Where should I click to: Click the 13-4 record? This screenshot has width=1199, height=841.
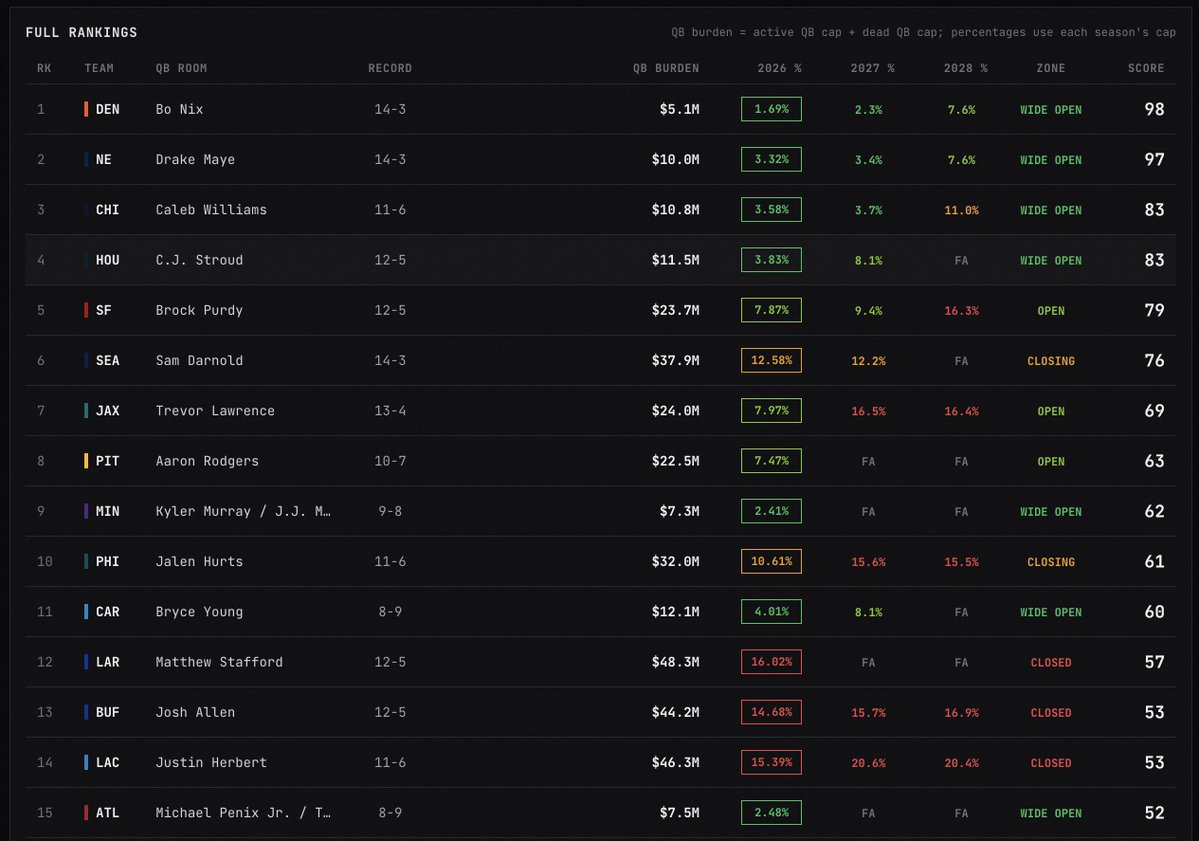pyautogui.click(x=390, y=411)
